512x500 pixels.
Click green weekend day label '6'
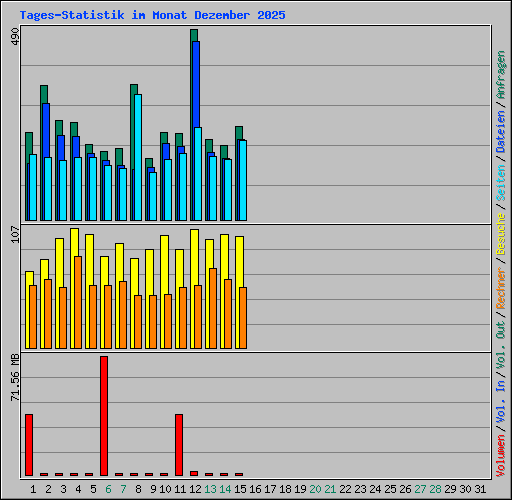click(x=108, y=489)
